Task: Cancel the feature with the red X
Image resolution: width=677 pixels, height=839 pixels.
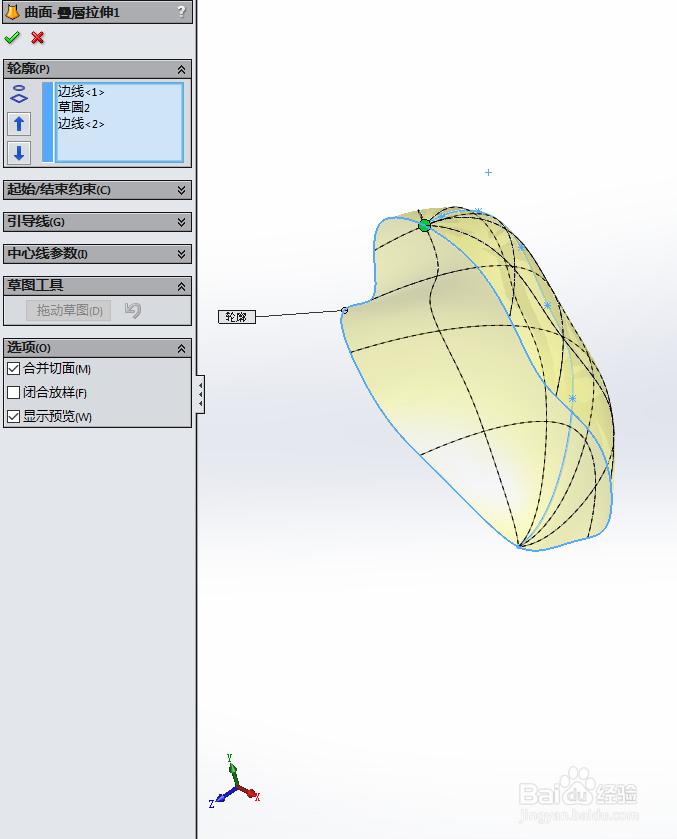Action: tap(37, 37)
